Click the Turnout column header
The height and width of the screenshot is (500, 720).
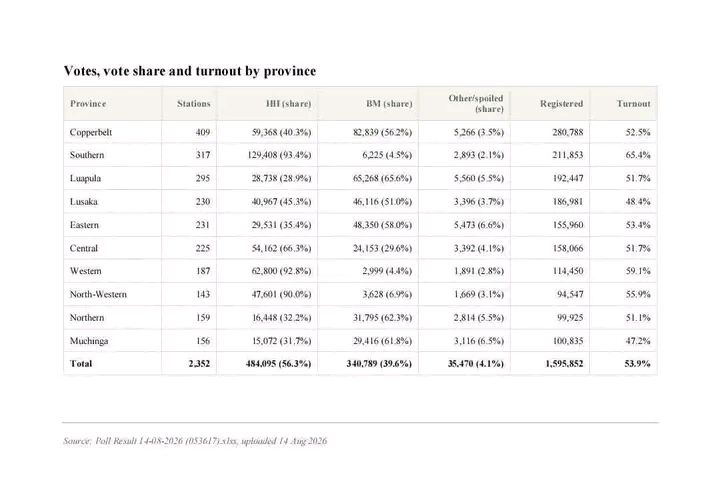click(x=633, y=104)
